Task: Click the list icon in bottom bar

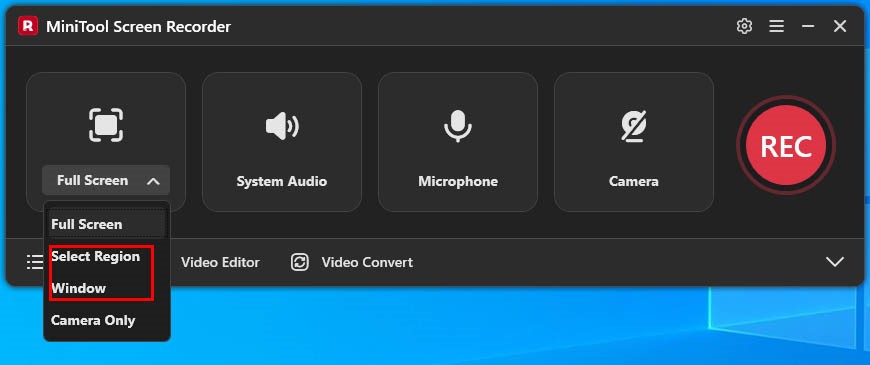Action: 35,262
